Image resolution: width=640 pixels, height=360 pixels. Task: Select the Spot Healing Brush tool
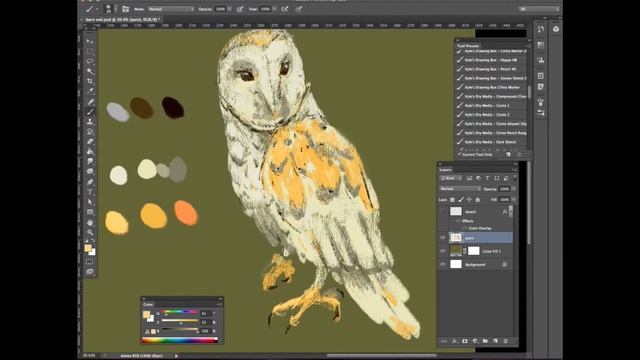(90, 102)
